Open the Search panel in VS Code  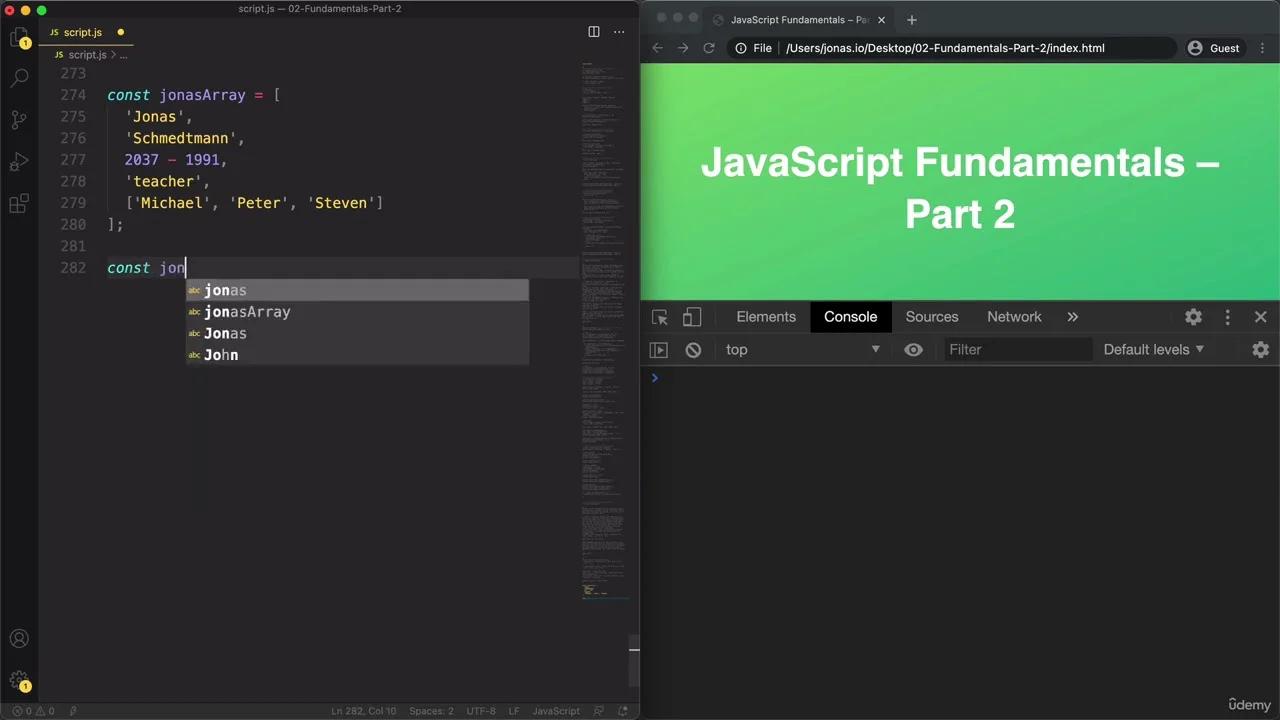[20, 78]
